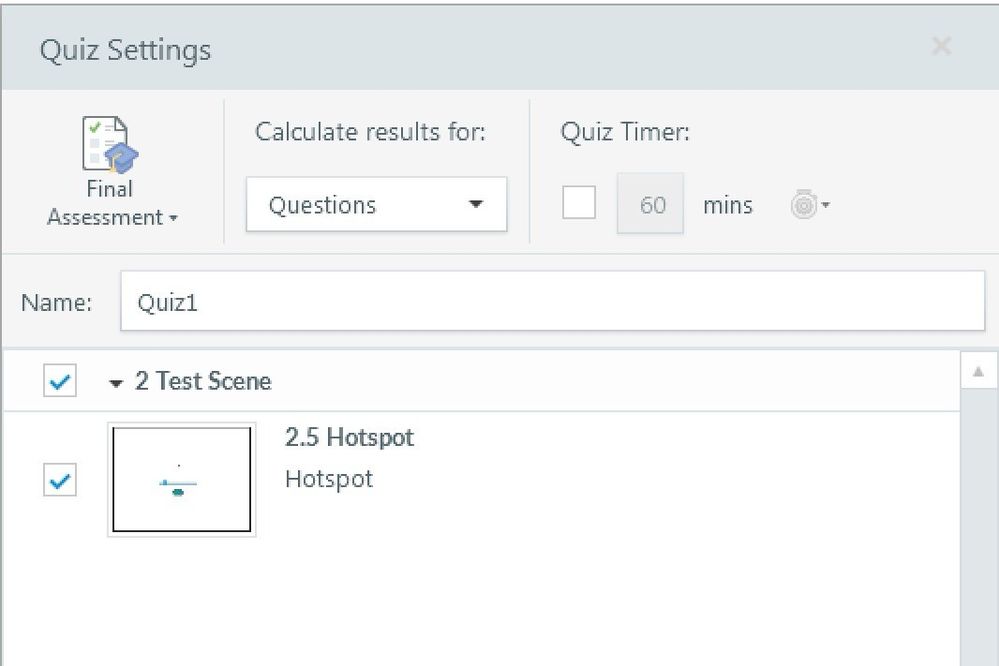Select the 2 Test Scene heading text

coord(203,381)
